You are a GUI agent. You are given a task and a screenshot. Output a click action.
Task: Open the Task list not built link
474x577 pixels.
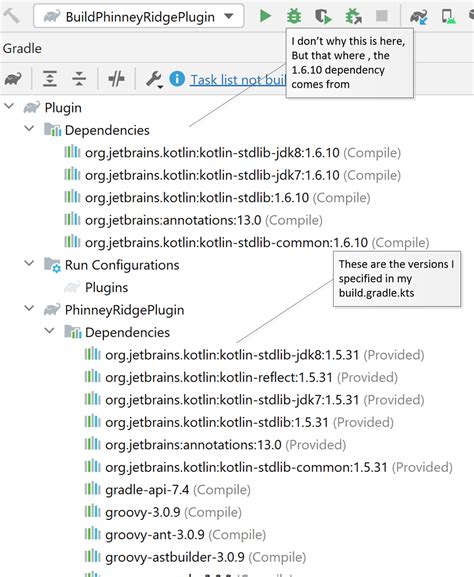[238, 79]
